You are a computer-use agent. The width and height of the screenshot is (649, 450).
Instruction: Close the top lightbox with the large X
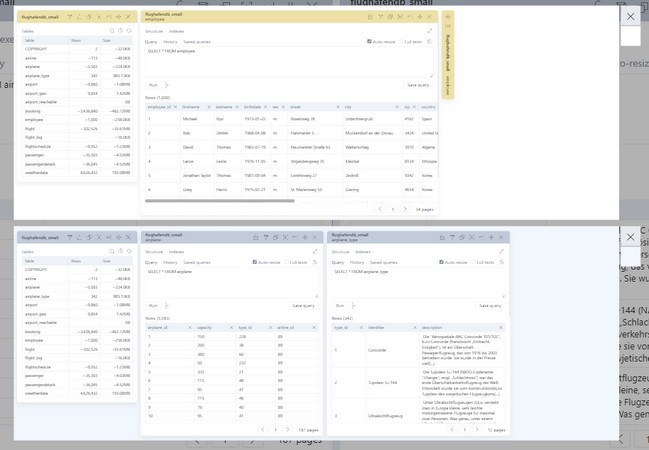click(630, 17)
